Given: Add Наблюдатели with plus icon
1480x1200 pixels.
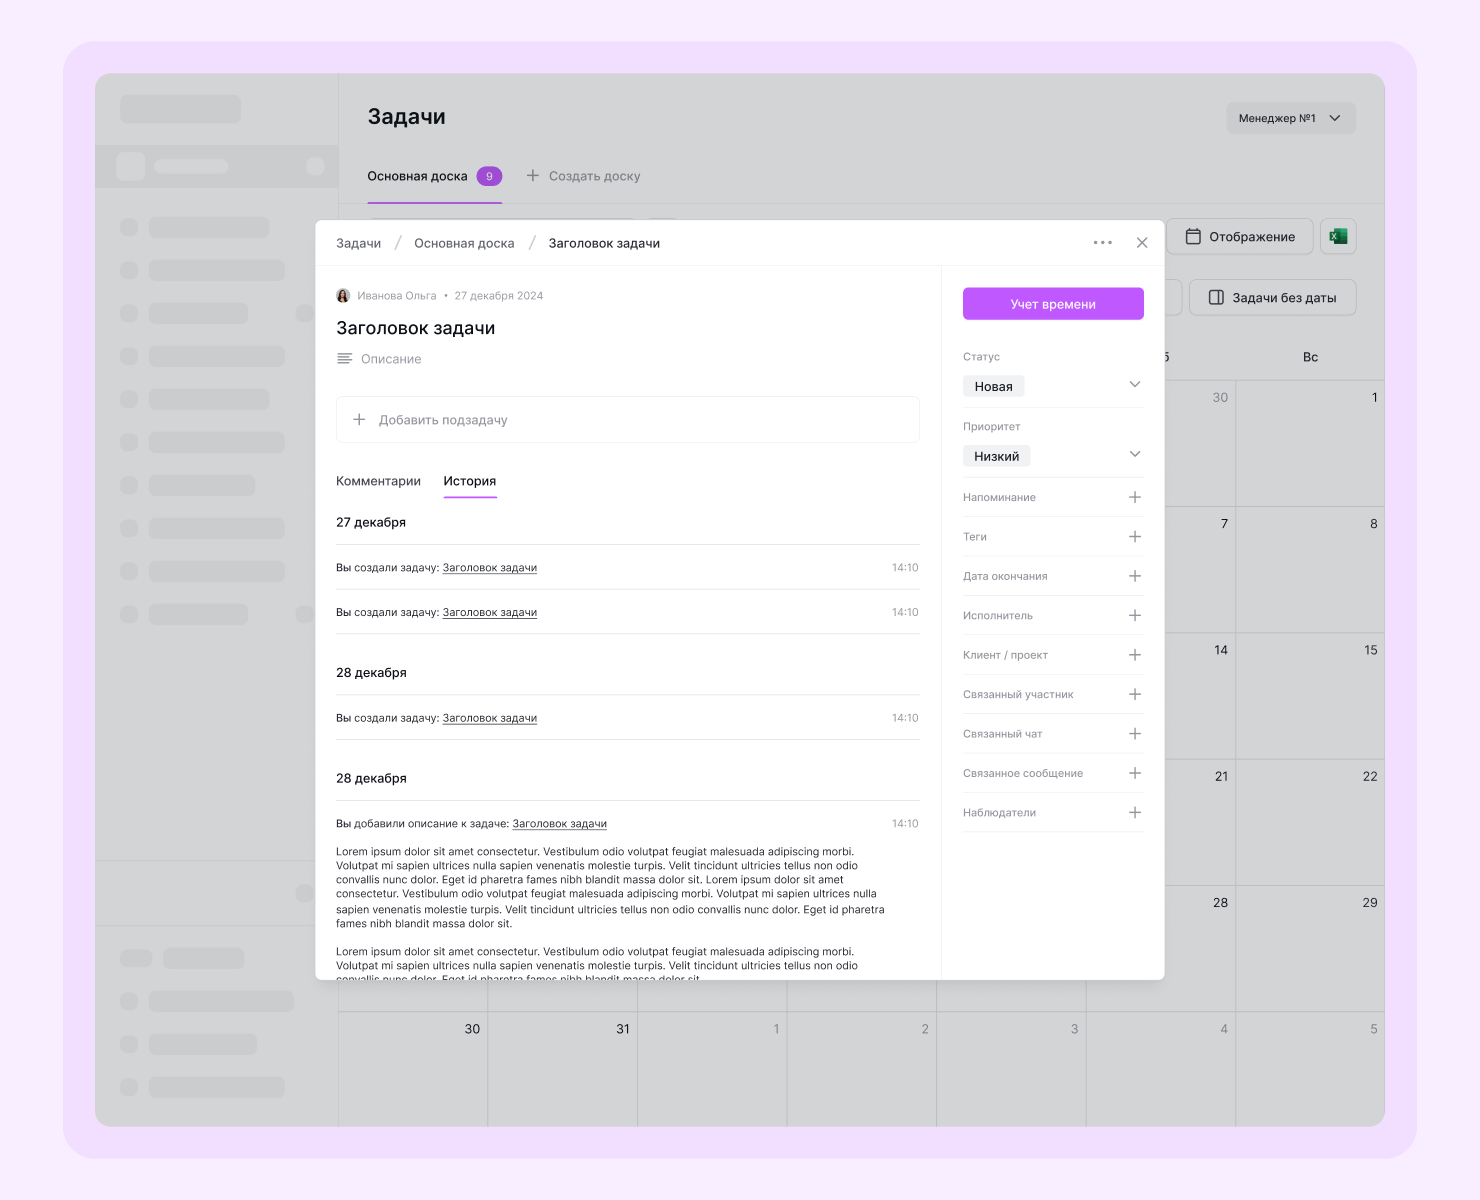Looking at the screenshot, I should pos(1135,813).
